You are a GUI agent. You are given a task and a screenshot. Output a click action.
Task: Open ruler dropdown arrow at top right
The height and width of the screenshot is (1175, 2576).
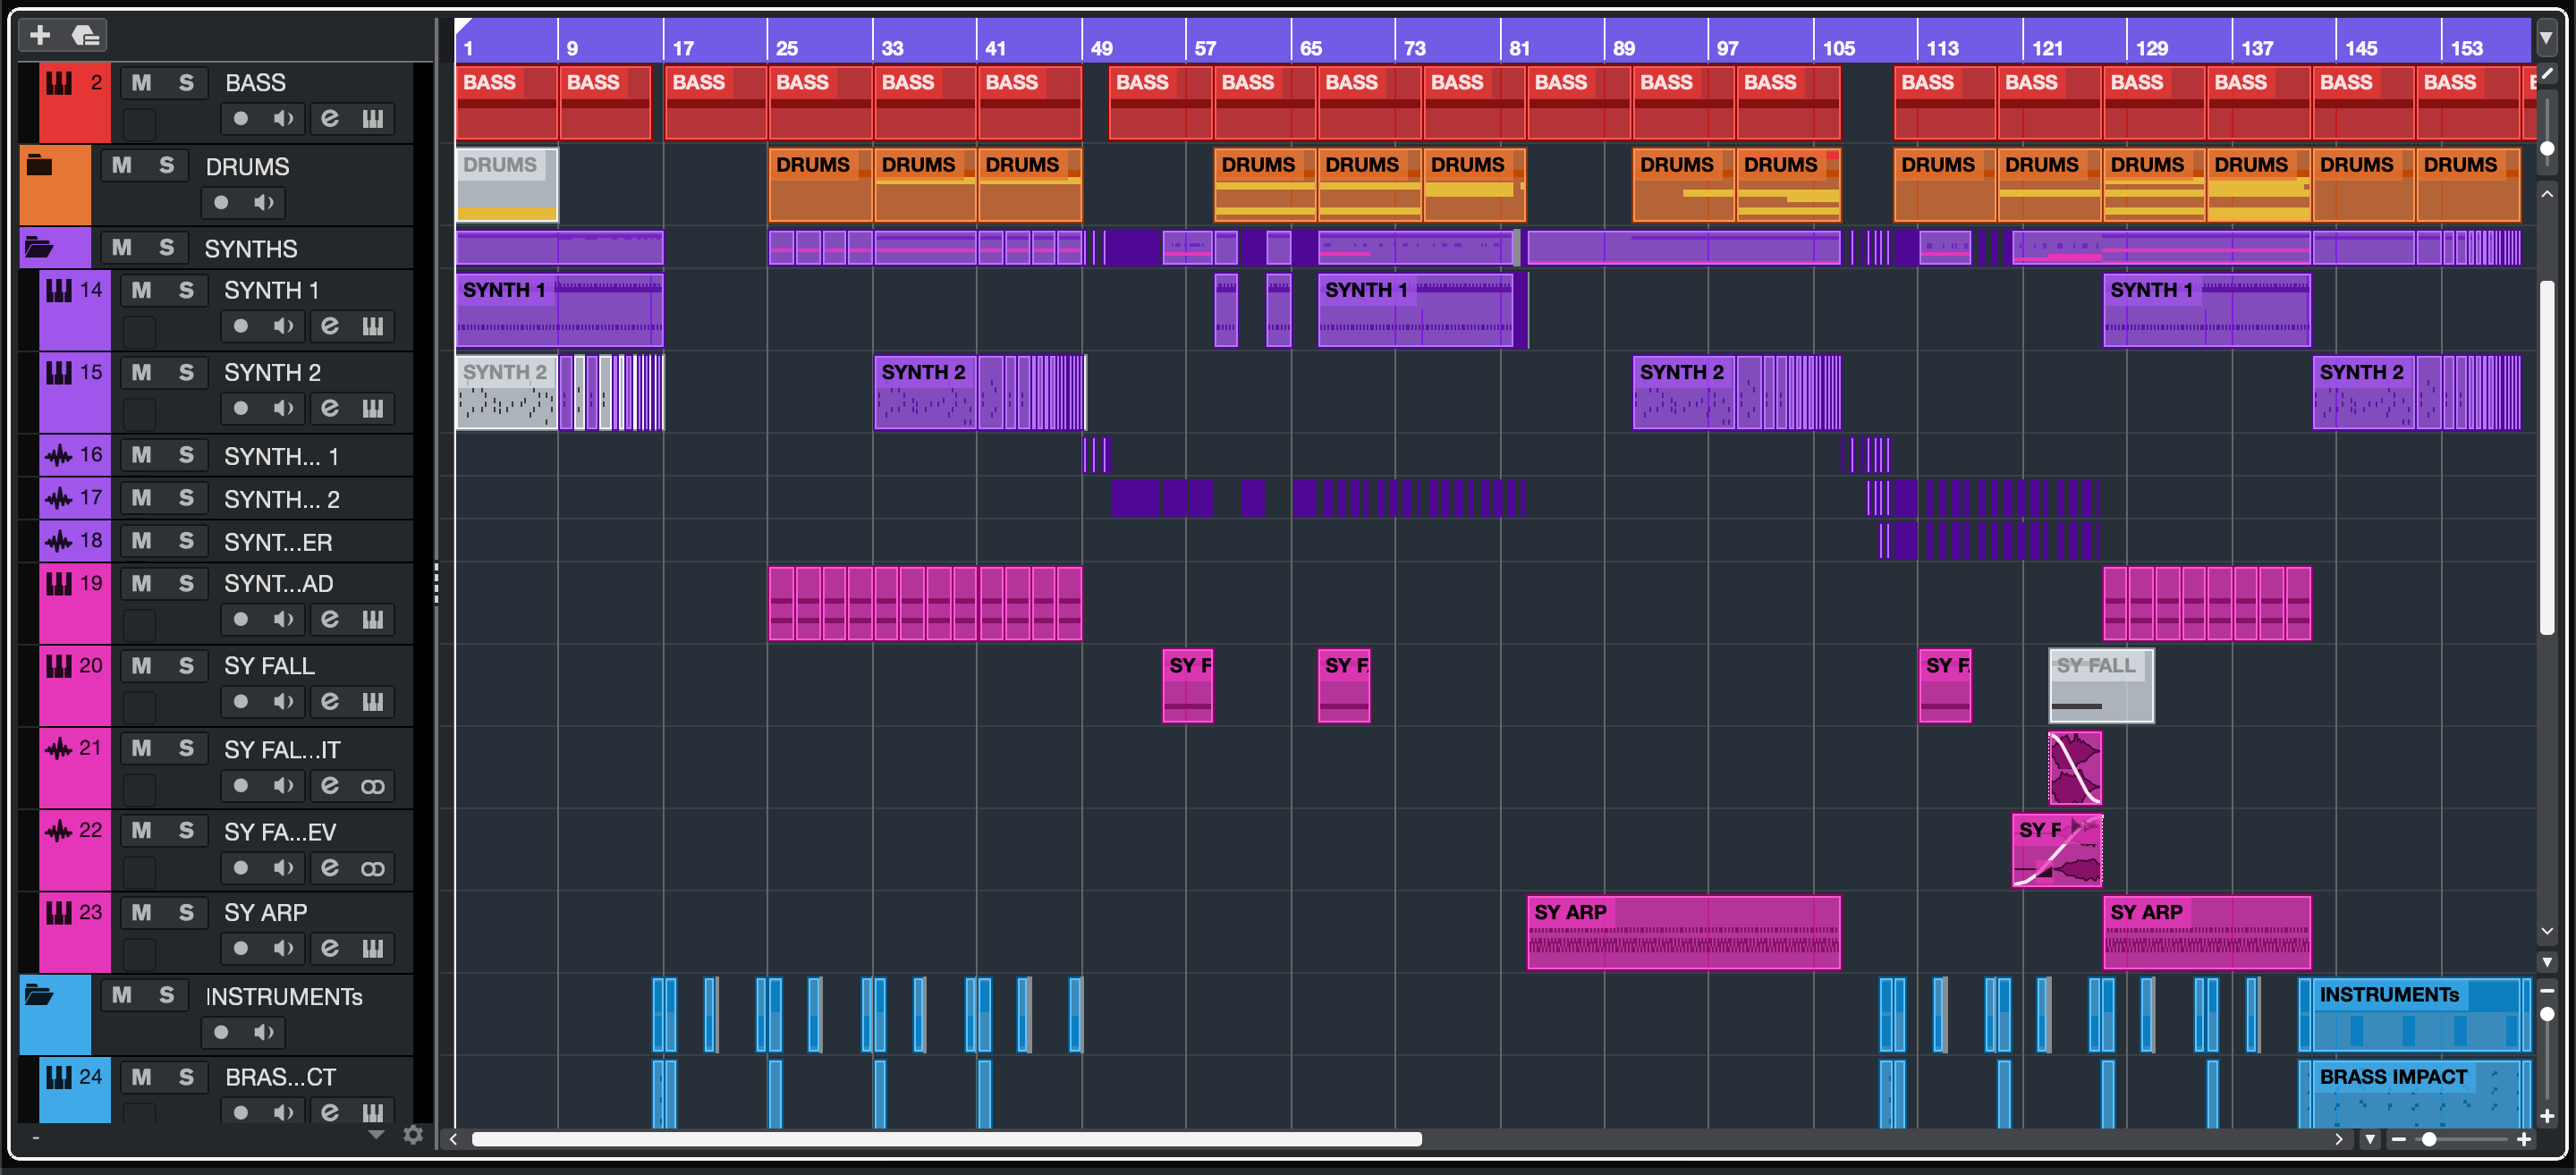pyautogui.click(x=2546, y=38)
